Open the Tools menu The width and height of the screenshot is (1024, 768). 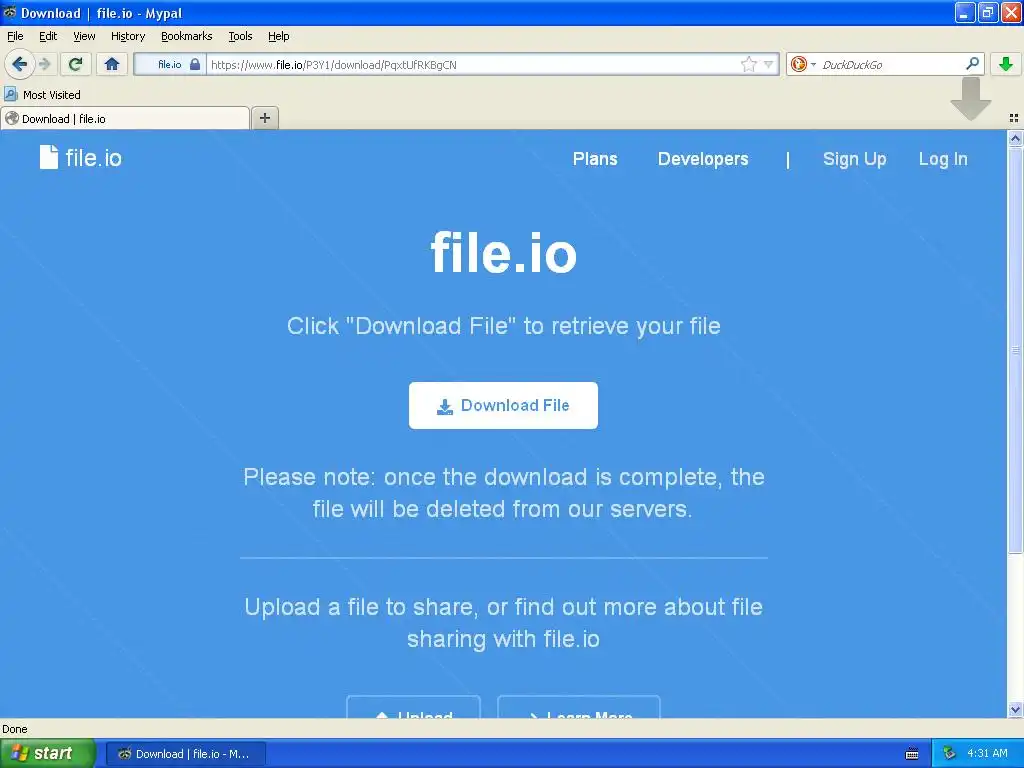(x=240, y=36)
